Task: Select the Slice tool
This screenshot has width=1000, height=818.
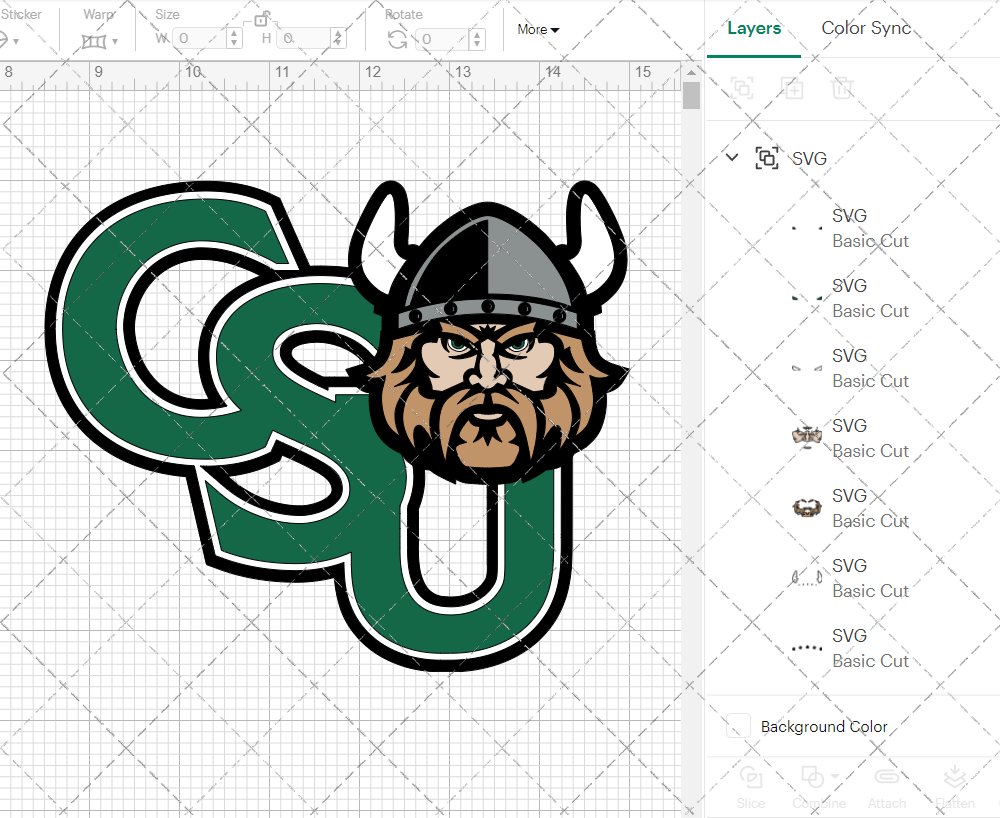Action: (x=751, y=786)
